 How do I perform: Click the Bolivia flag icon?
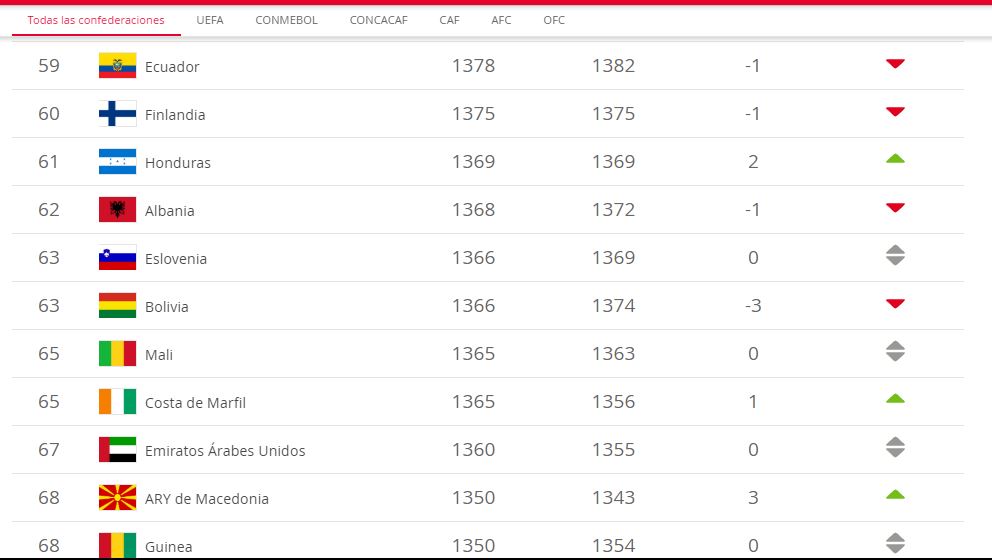tap(117, 305)
